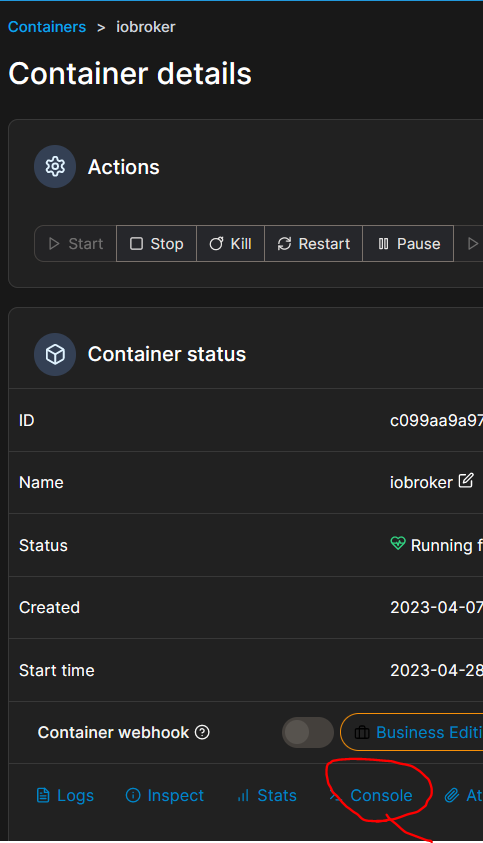The image size is (483, 843).
Task: Click the Pause bars icon
Action: tap(383, 244)
